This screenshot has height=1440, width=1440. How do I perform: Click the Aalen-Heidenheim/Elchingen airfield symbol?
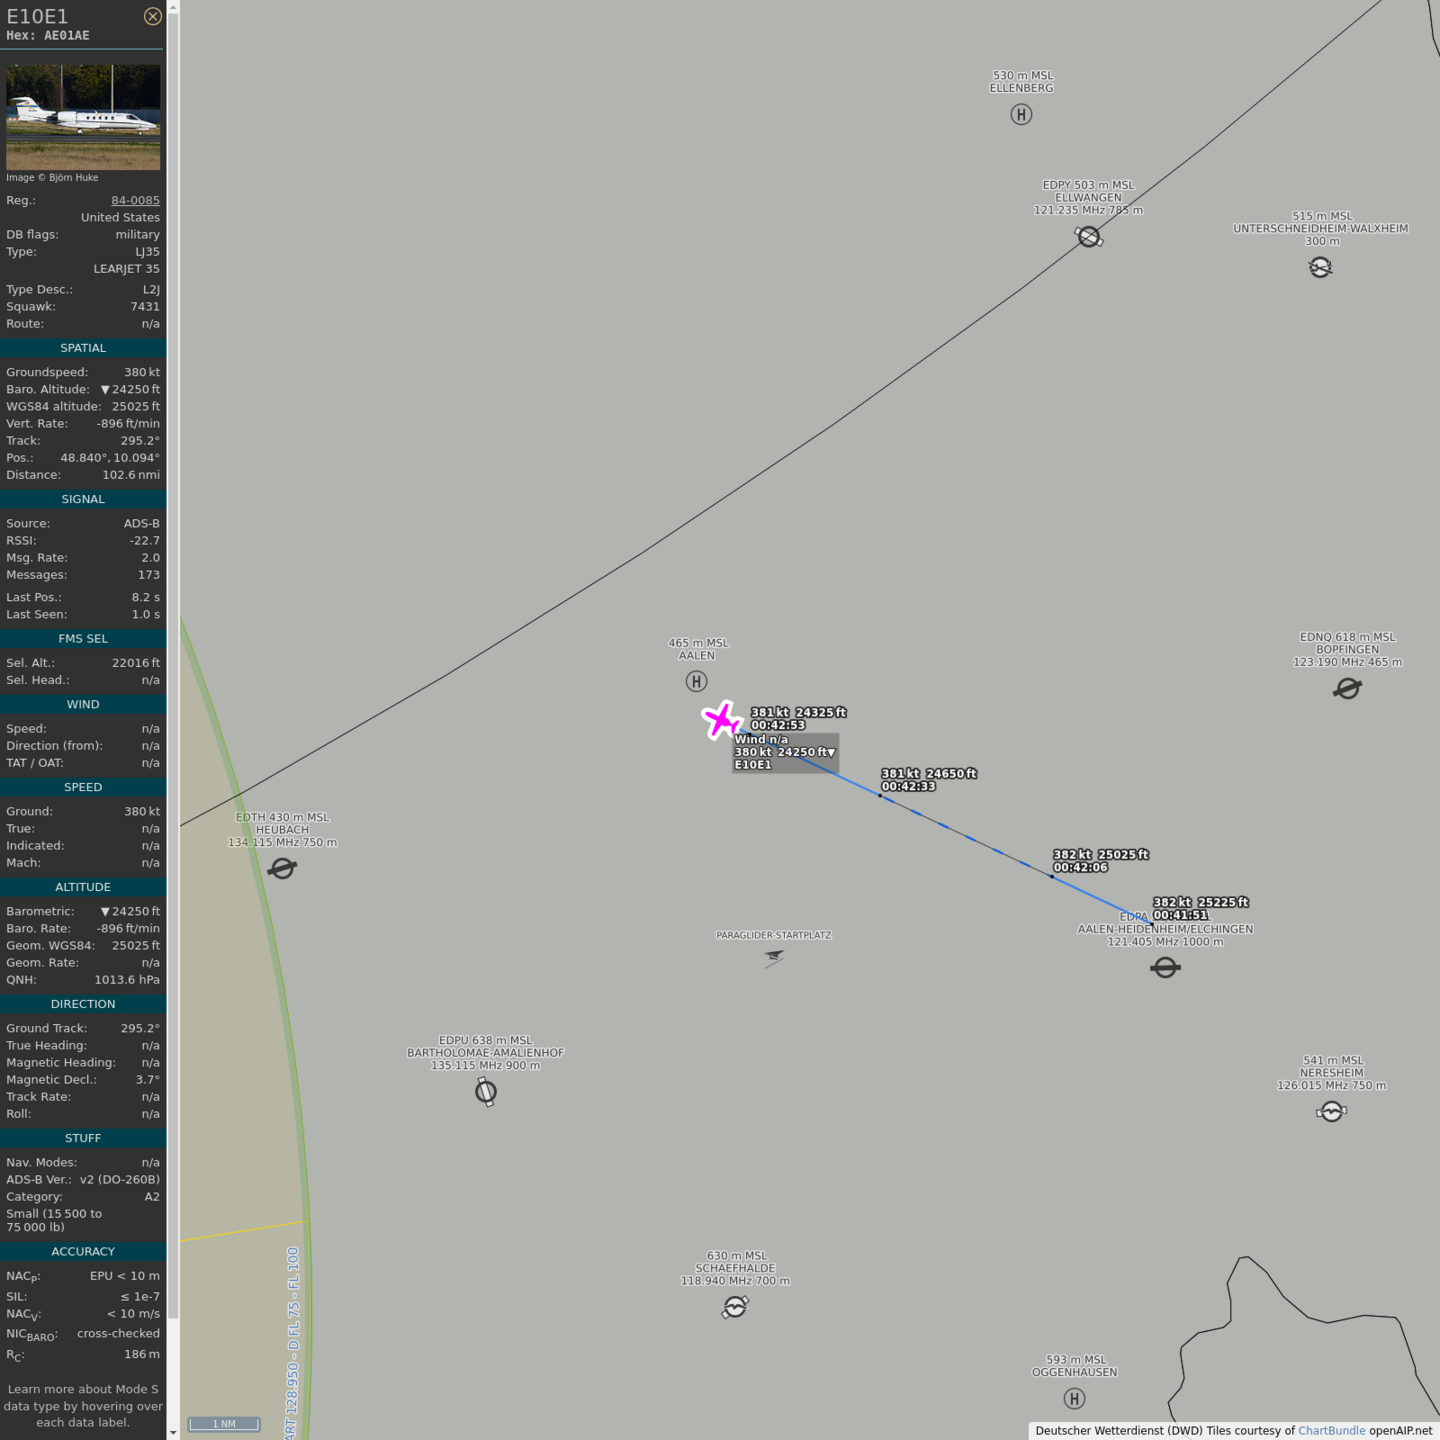pos(1165,968)
